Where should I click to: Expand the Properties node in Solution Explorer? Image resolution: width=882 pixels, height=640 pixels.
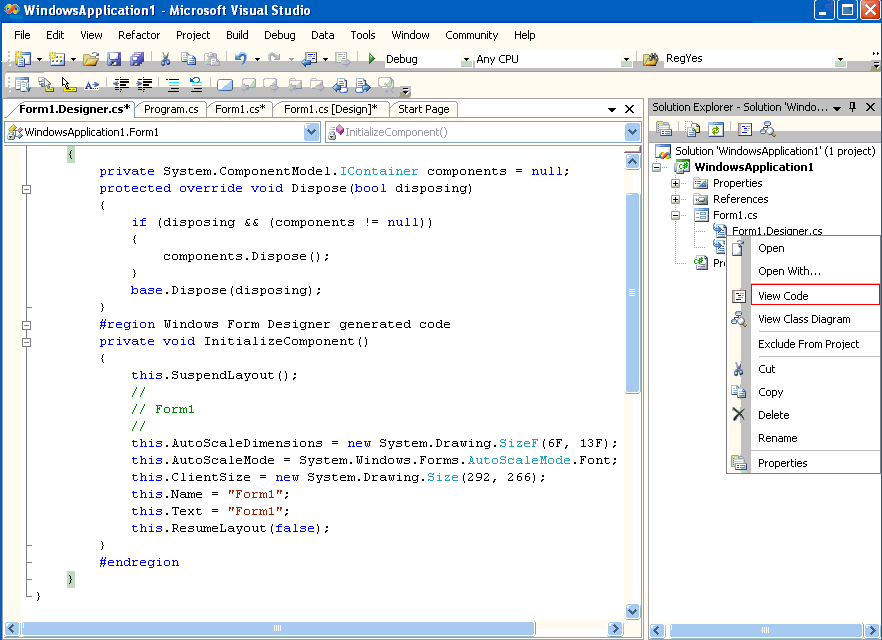pos(676,183)
